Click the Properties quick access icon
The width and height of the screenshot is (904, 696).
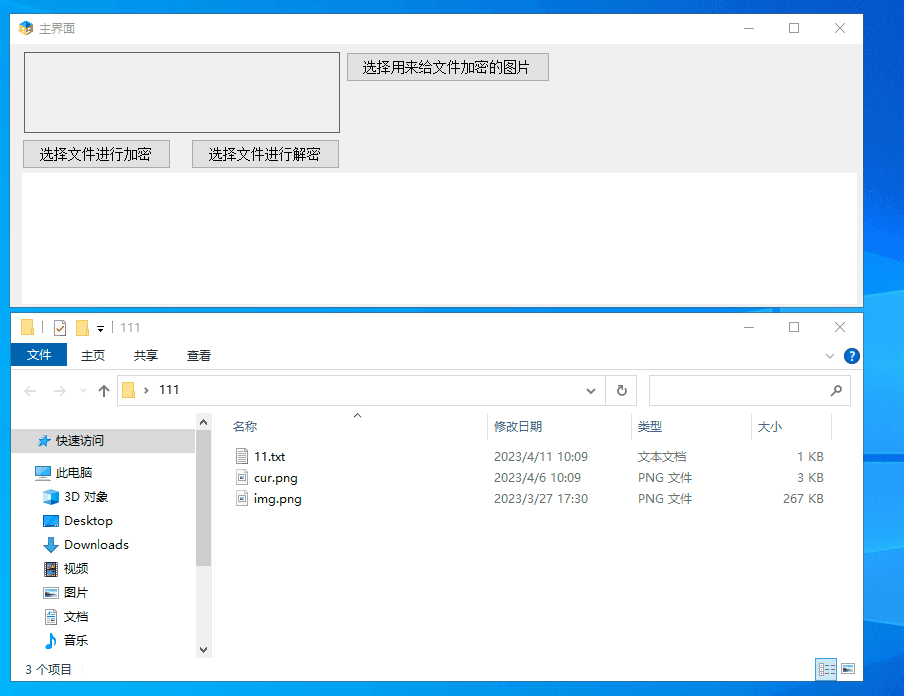[60, 328]
